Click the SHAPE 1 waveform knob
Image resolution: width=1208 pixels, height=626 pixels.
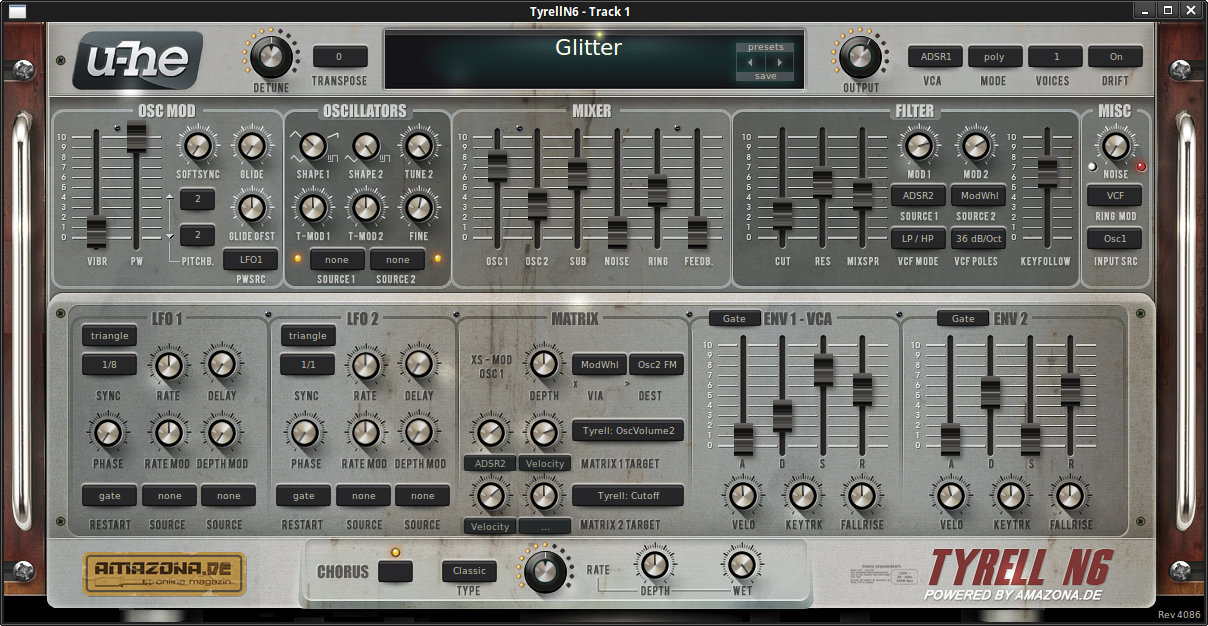click(x=312, y=147)
